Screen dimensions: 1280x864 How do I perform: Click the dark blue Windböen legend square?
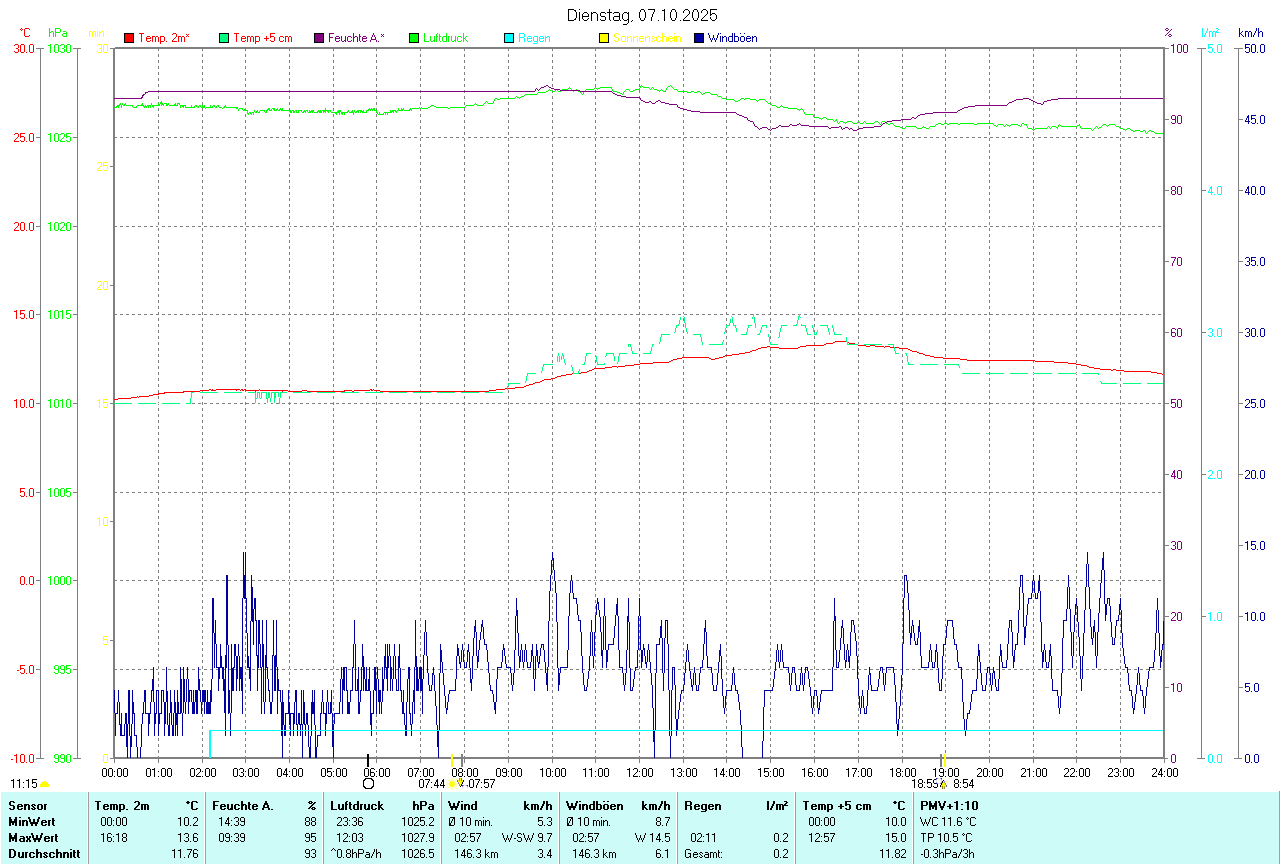tap(699, 38)
